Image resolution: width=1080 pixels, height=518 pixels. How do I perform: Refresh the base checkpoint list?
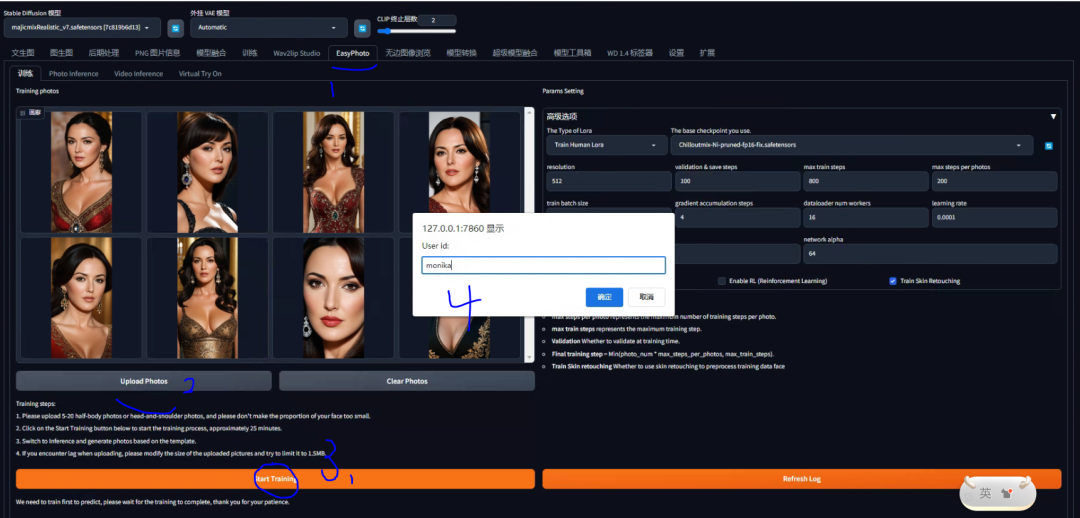tap(1049, 146)
